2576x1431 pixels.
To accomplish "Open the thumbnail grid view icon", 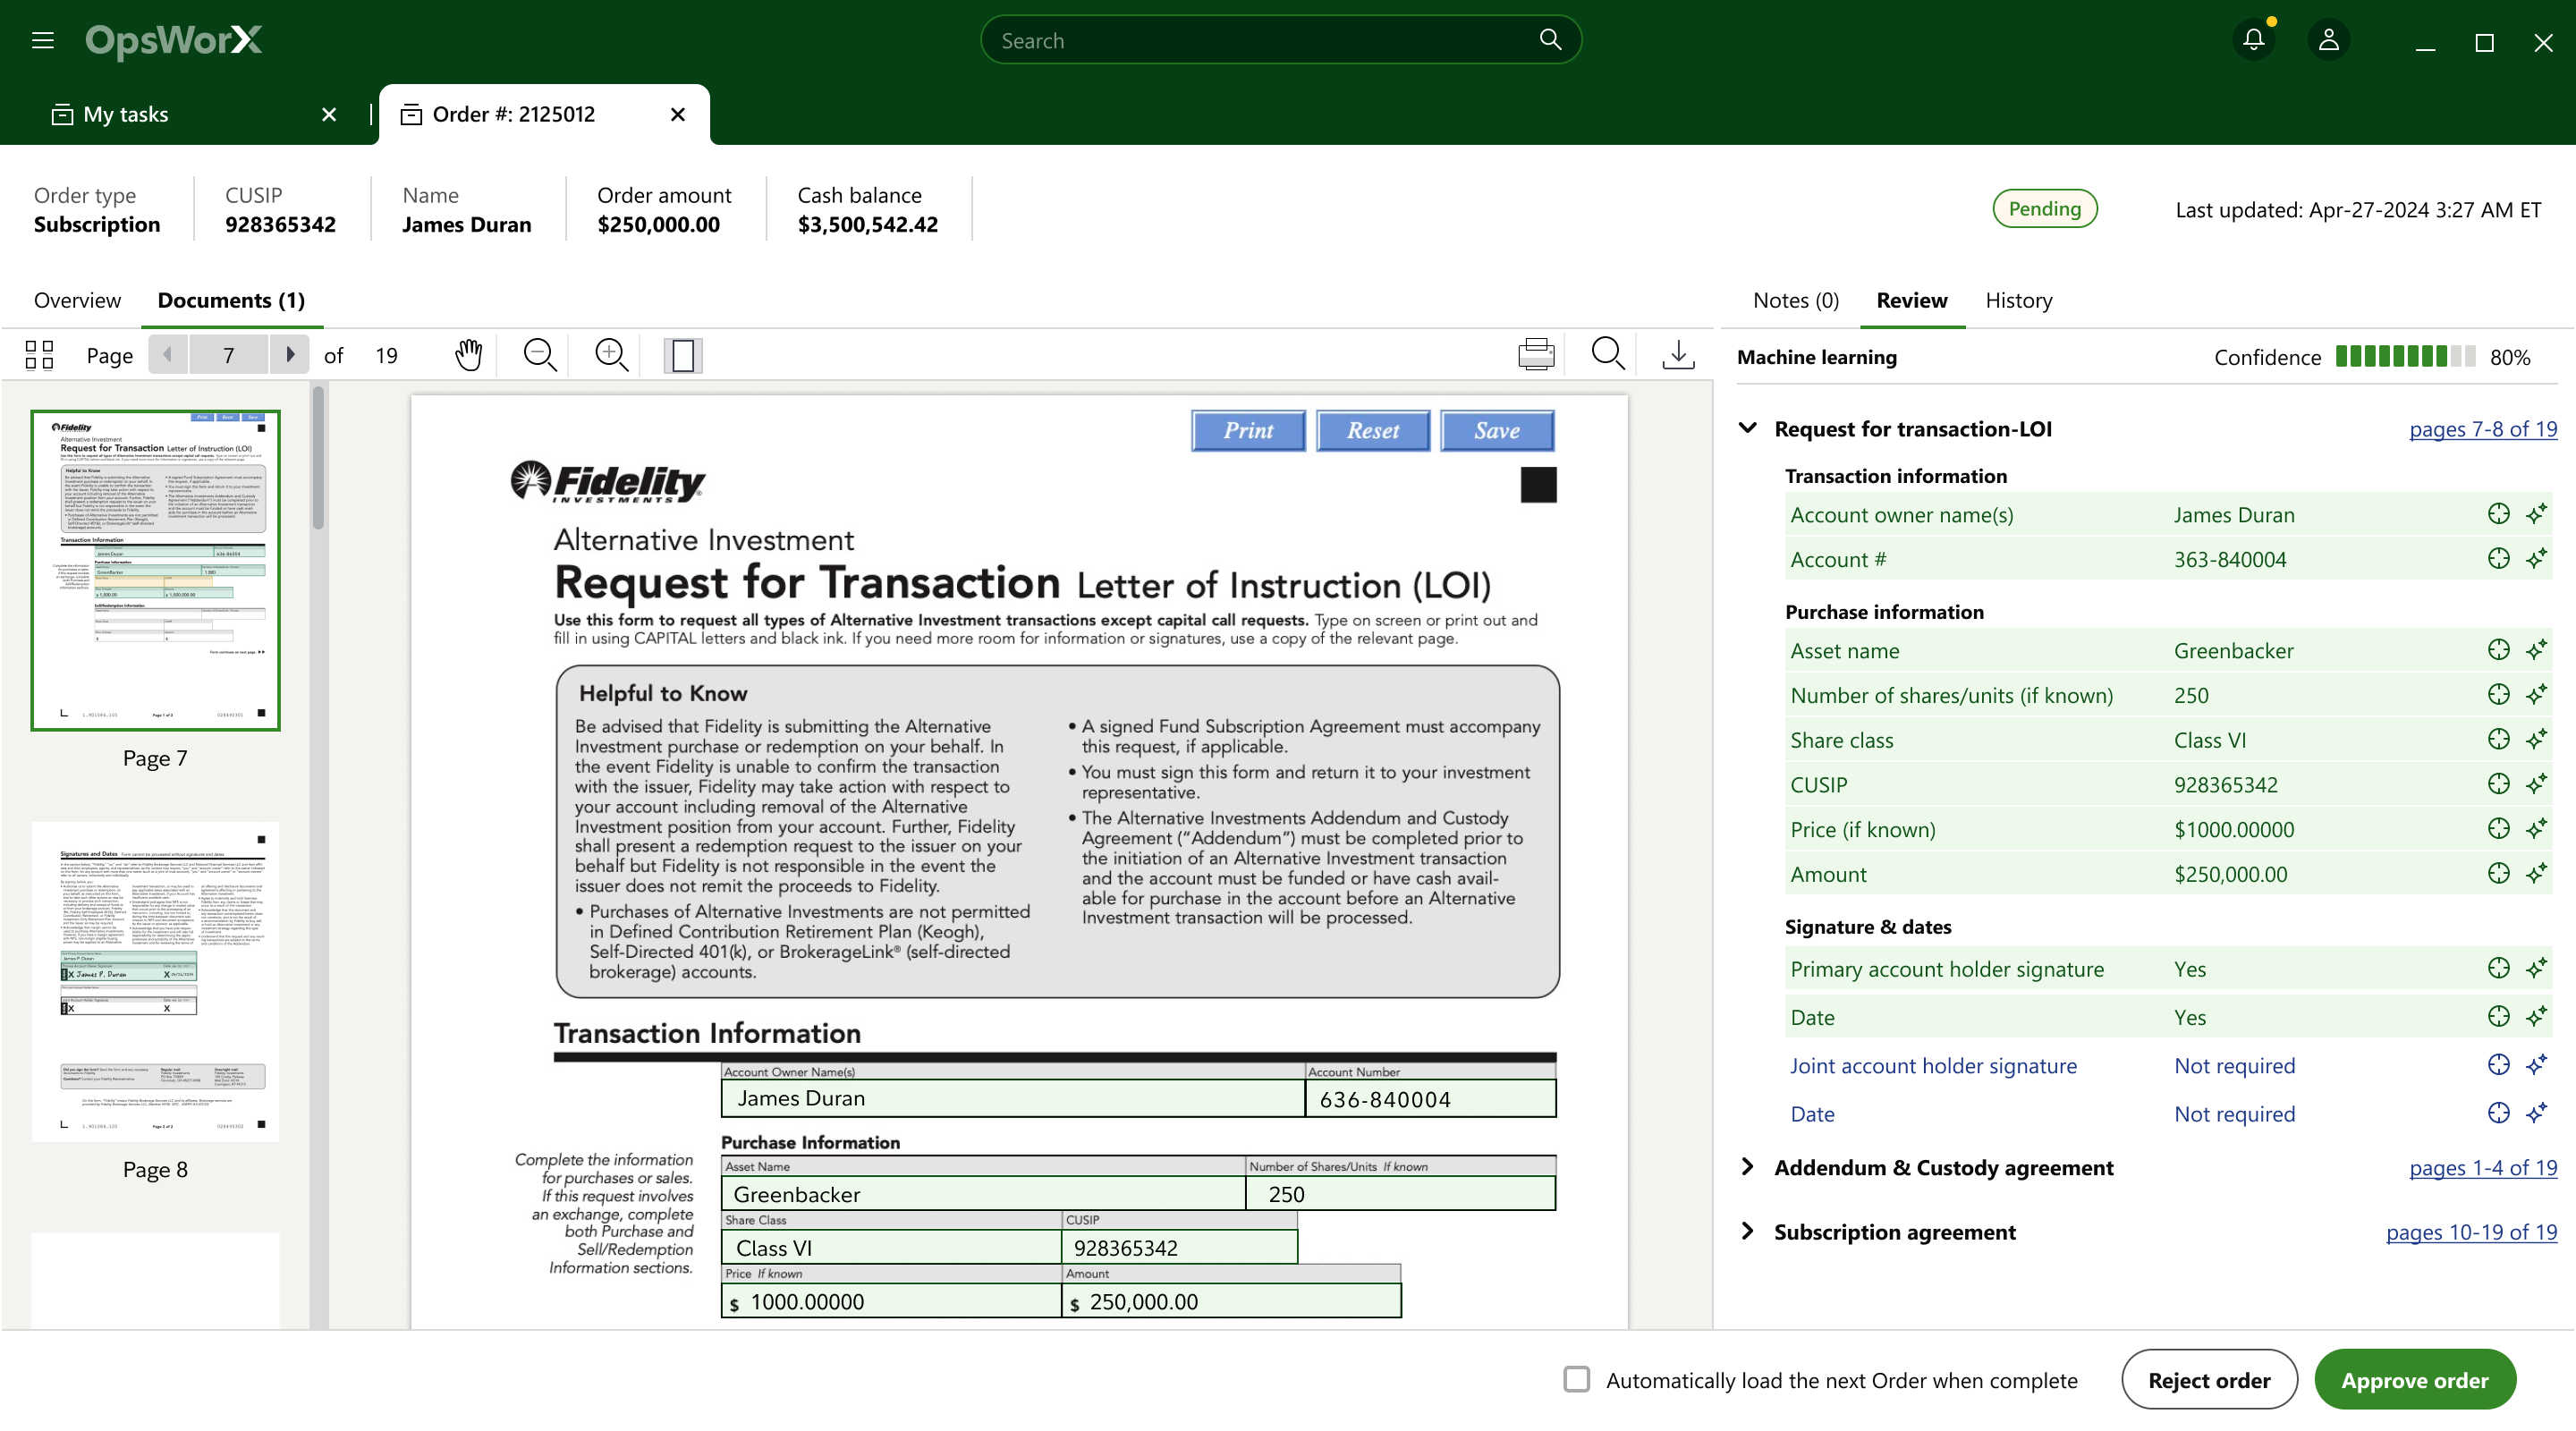I will point(39,355).
